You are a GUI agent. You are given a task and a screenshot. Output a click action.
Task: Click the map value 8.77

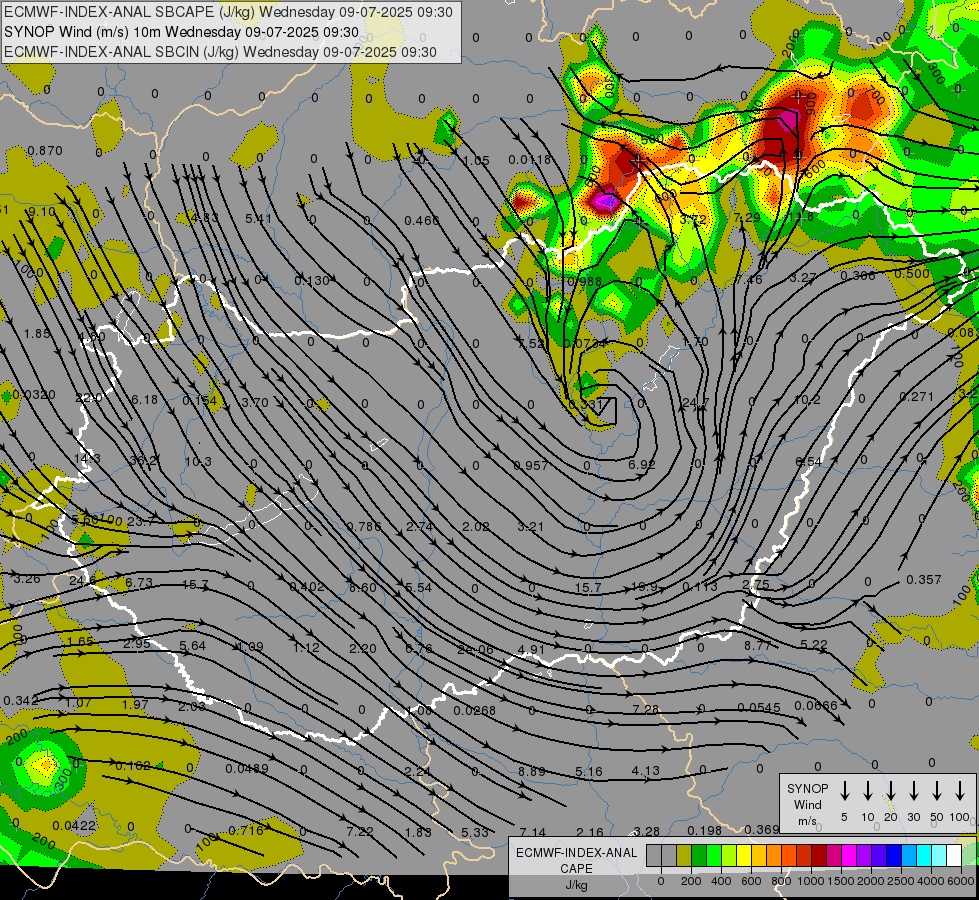(757, 646)
